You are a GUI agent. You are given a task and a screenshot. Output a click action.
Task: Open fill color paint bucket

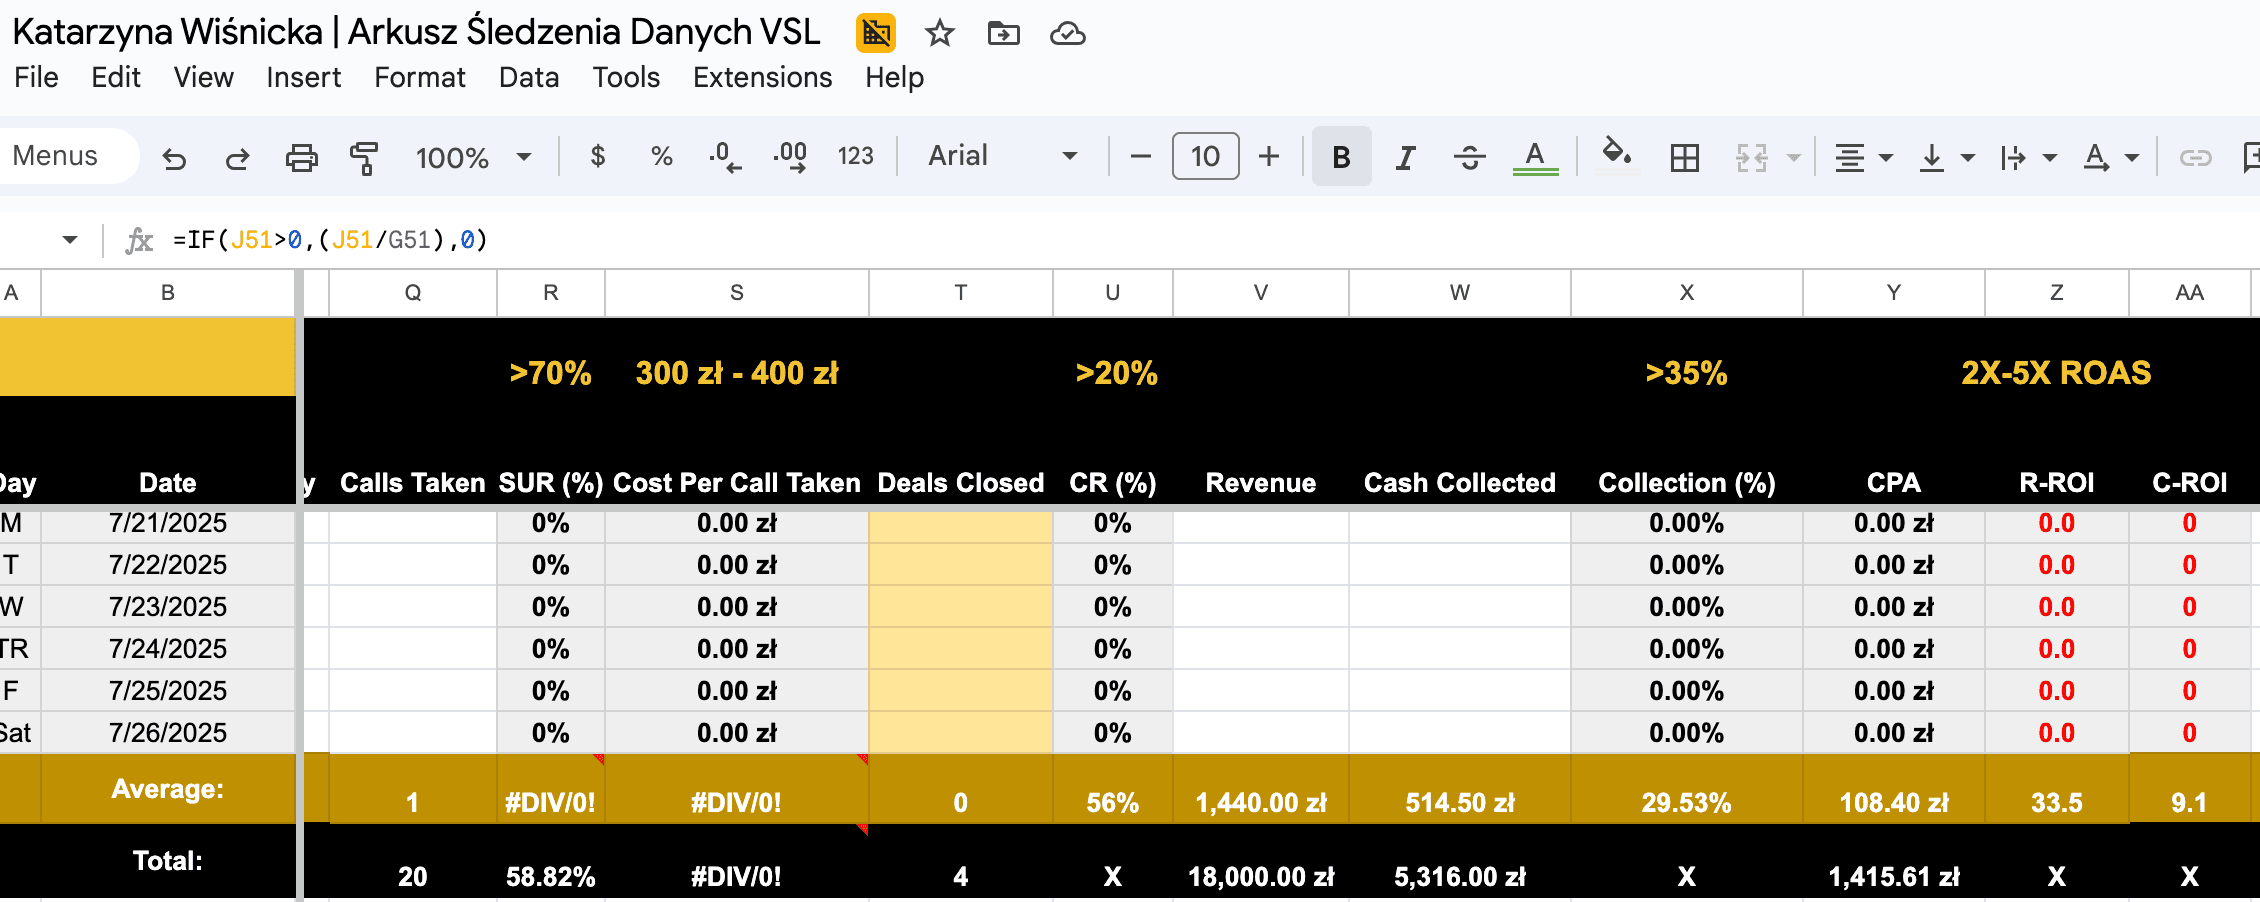click(1617, 155)
